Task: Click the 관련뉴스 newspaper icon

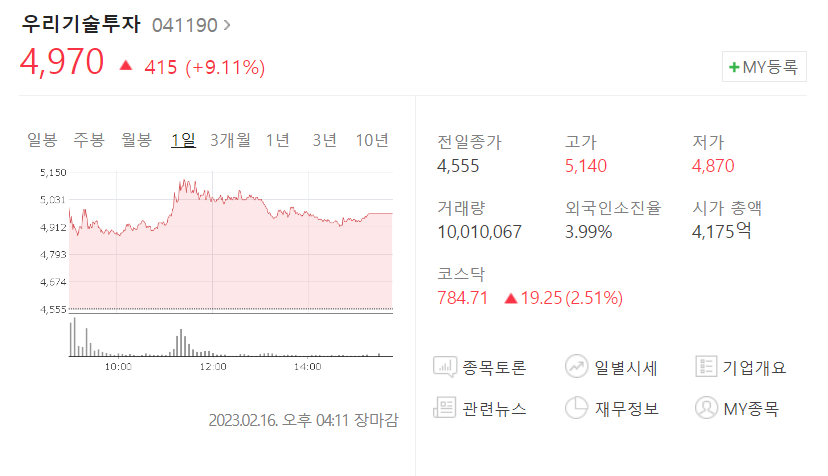Action: pos(444,407)
